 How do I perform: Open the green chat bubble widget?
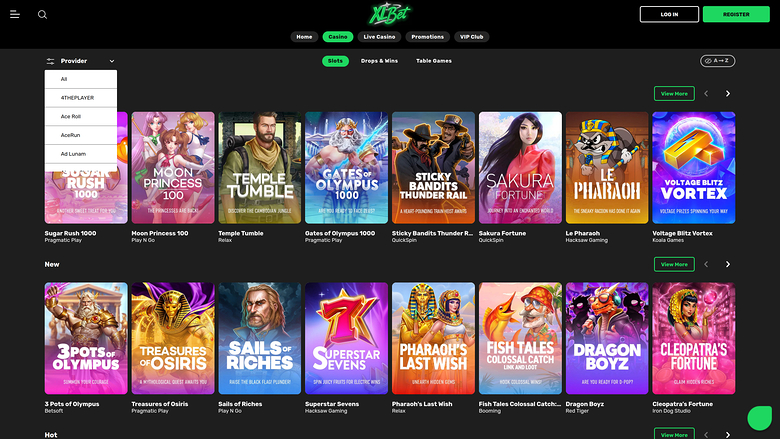tap(760, 418)
